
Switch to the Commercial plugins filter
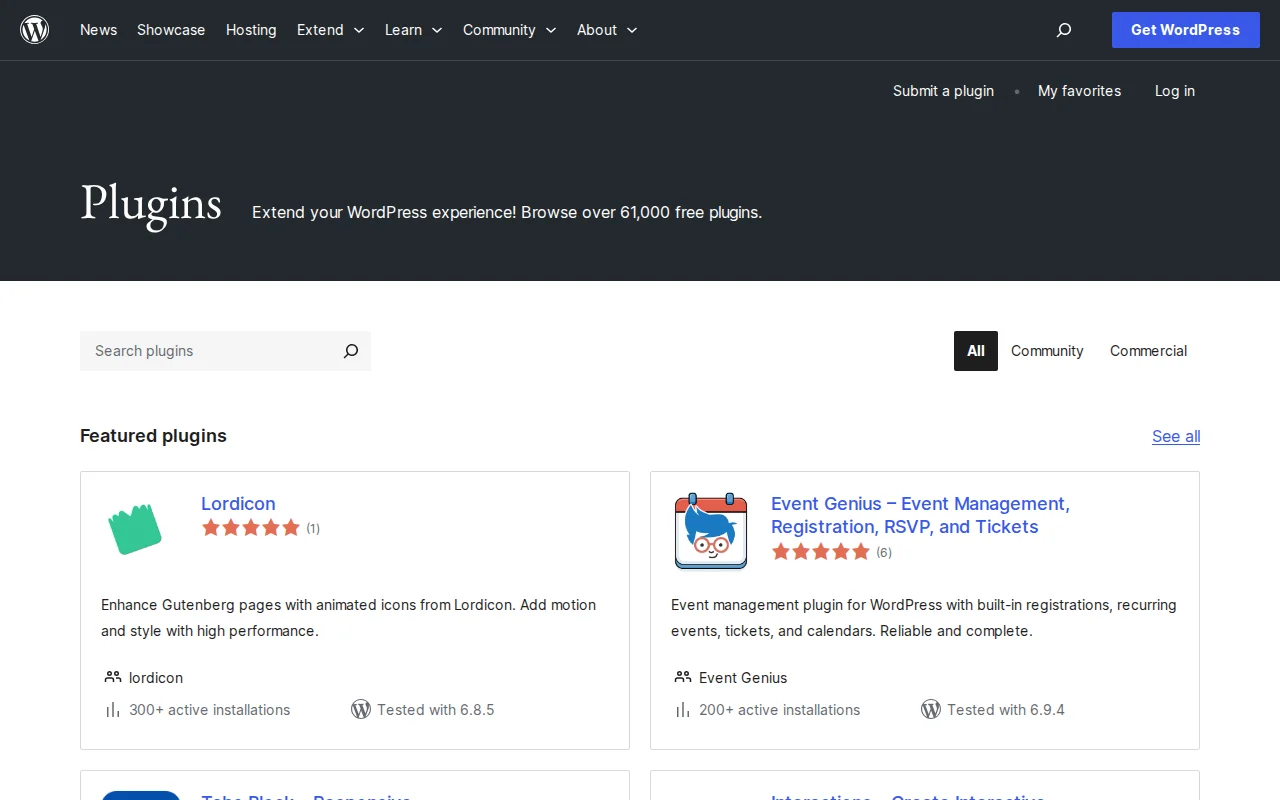[x=1148, y=351]
